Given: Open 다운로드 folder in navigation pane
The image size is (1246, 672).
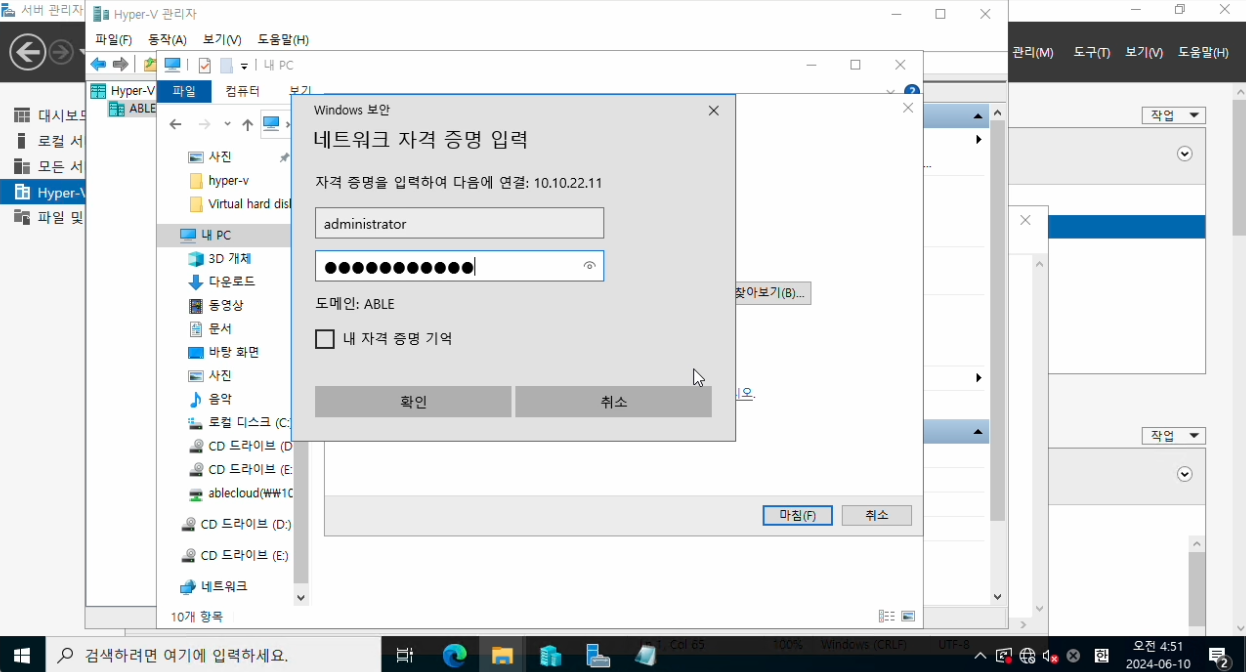Looking at the screenshot, I should (221, 282).
